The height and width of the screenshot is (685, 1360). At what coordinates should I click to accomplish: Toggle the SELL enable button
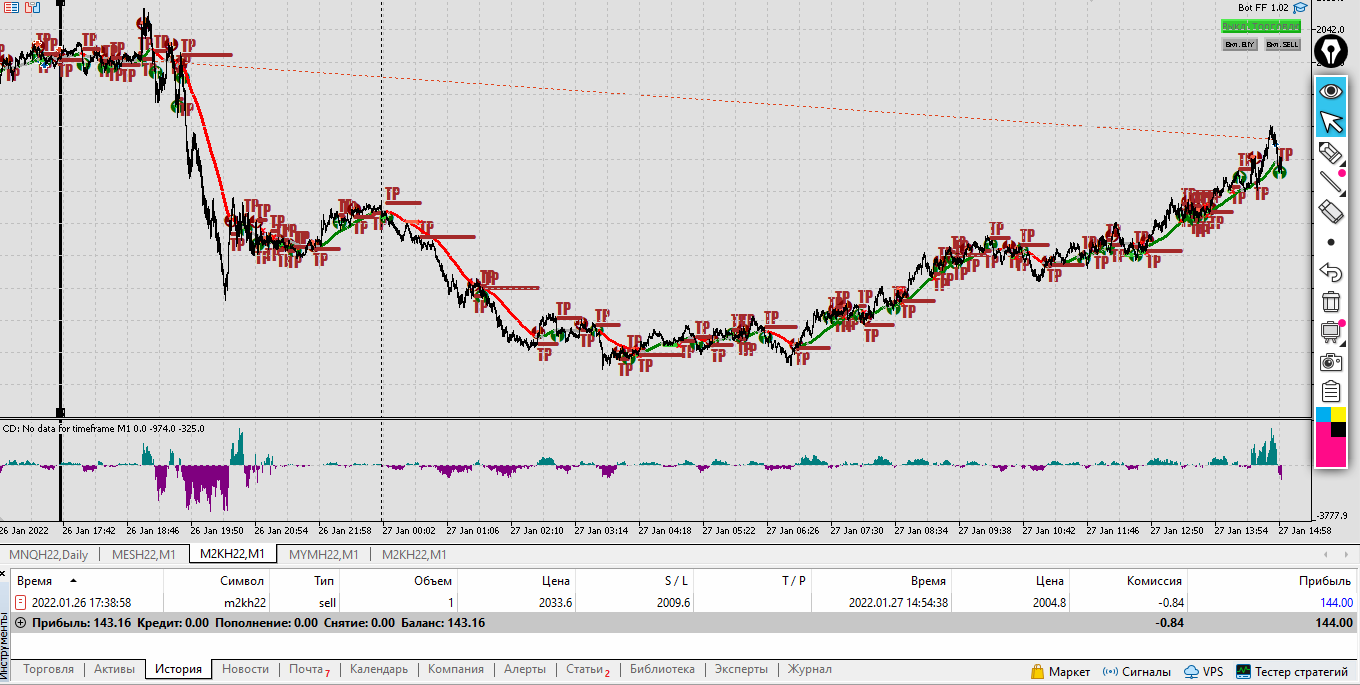(x=1282, y=44)
